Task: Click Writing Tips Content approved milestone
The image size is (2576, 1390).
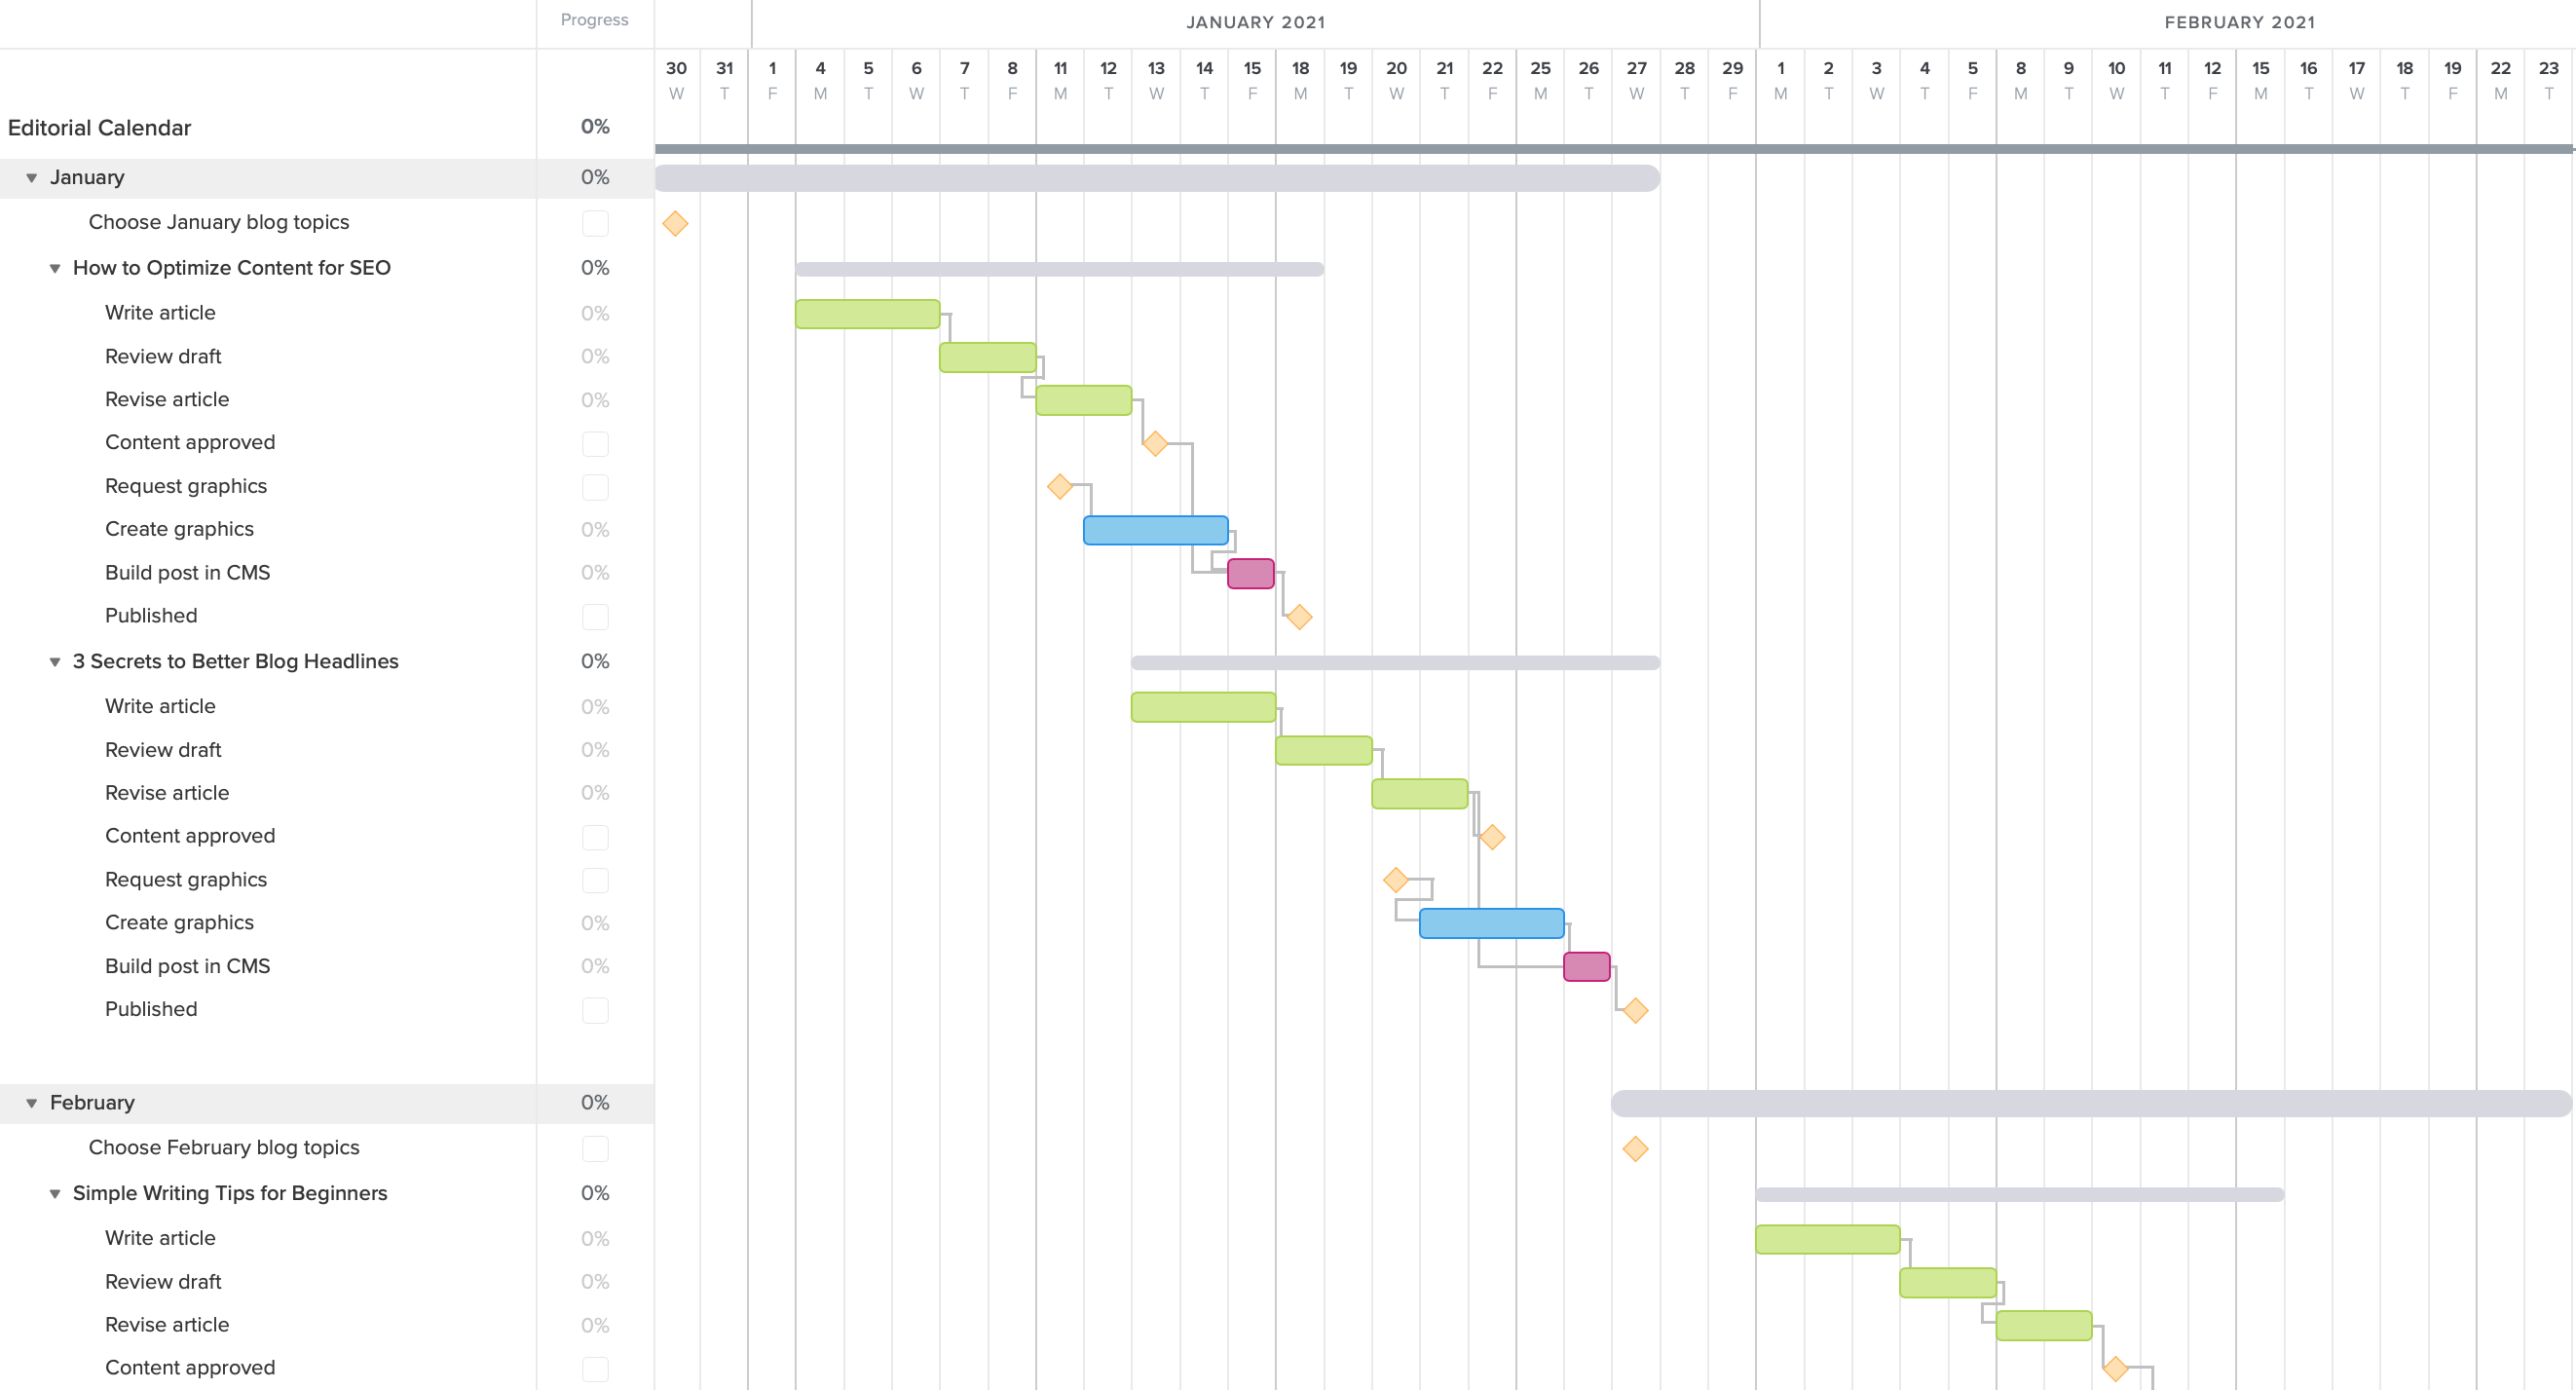Action: point(2115,1368)
